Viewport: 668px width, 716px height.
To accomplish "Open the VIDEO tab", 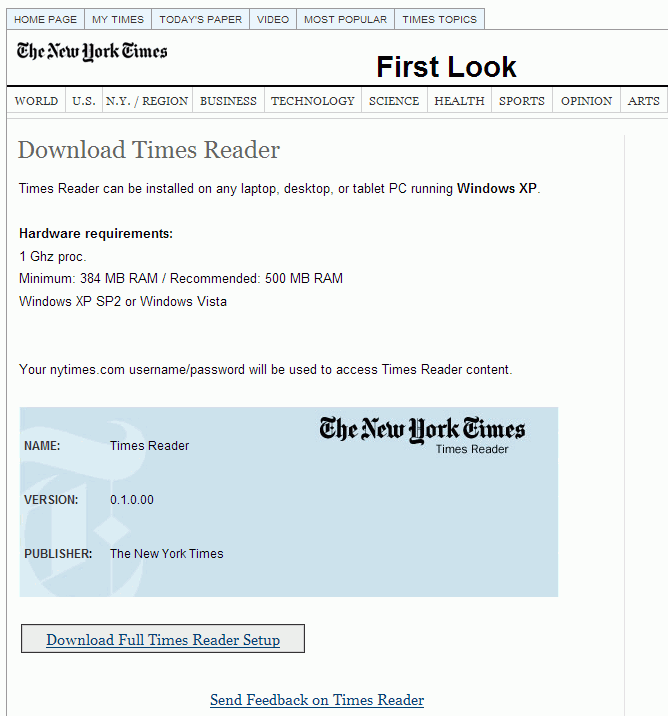I will [x=273, y=19].
